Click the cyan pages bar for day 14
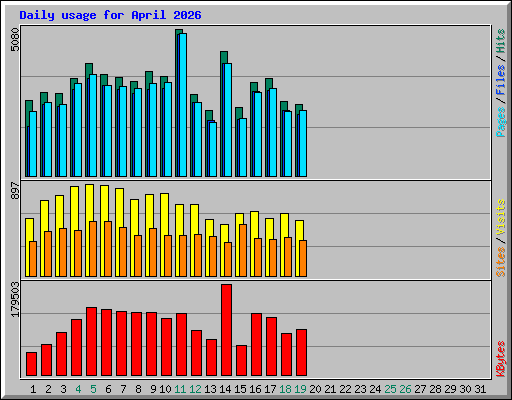Viewport: 512px width, 400px height. pyautogui.click(x=227, y=120)
